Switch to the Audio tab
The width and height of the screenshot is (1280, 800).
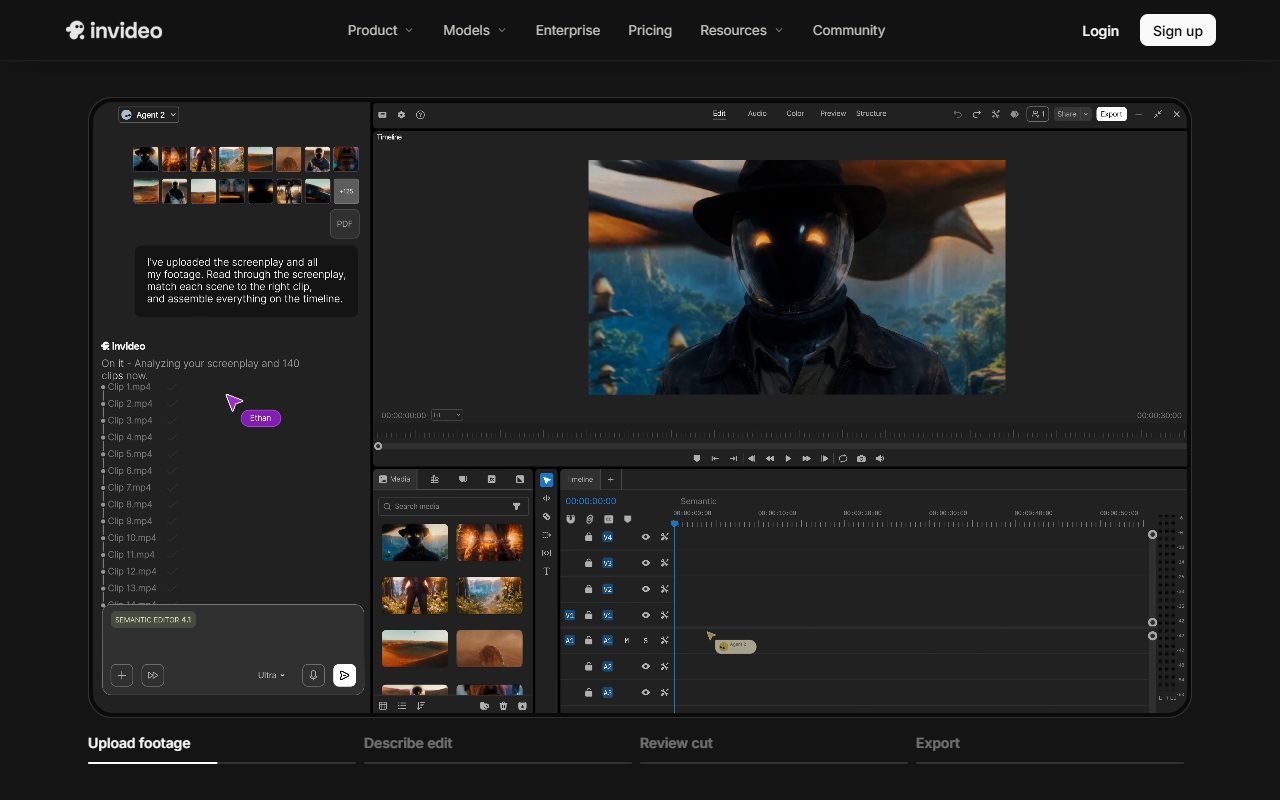click(x=757, y=114)
